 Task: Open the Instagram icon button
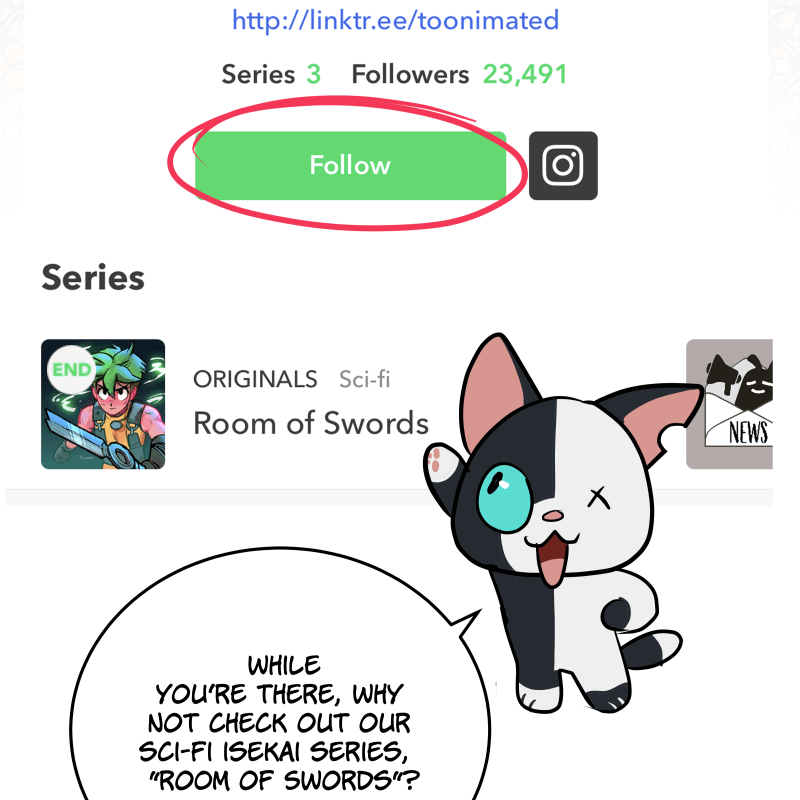[x=563, y=165]
